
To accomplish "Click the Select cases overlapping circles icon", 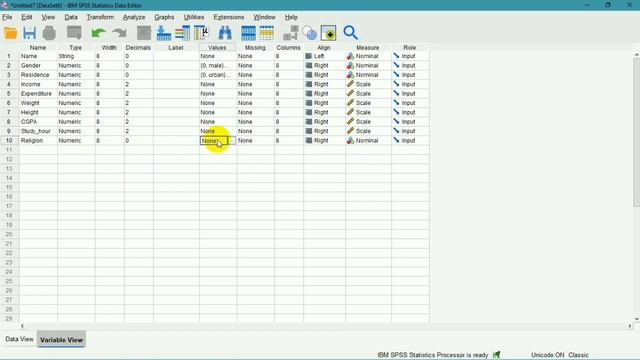I will (310, 33).
